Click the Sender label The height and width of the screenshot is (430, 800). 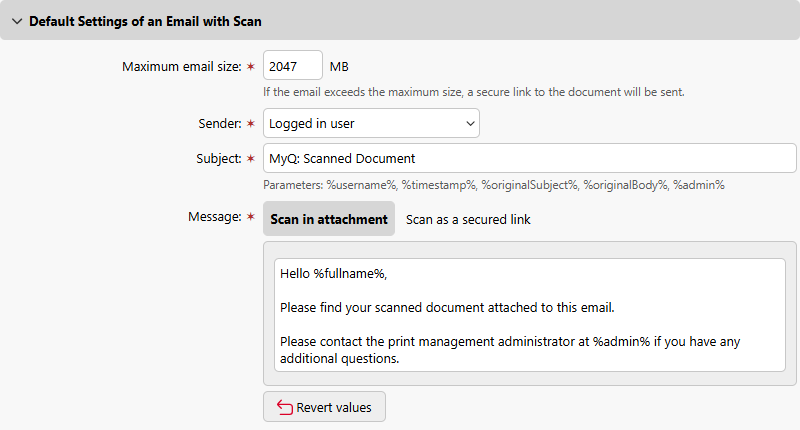[x=220, y=123]
